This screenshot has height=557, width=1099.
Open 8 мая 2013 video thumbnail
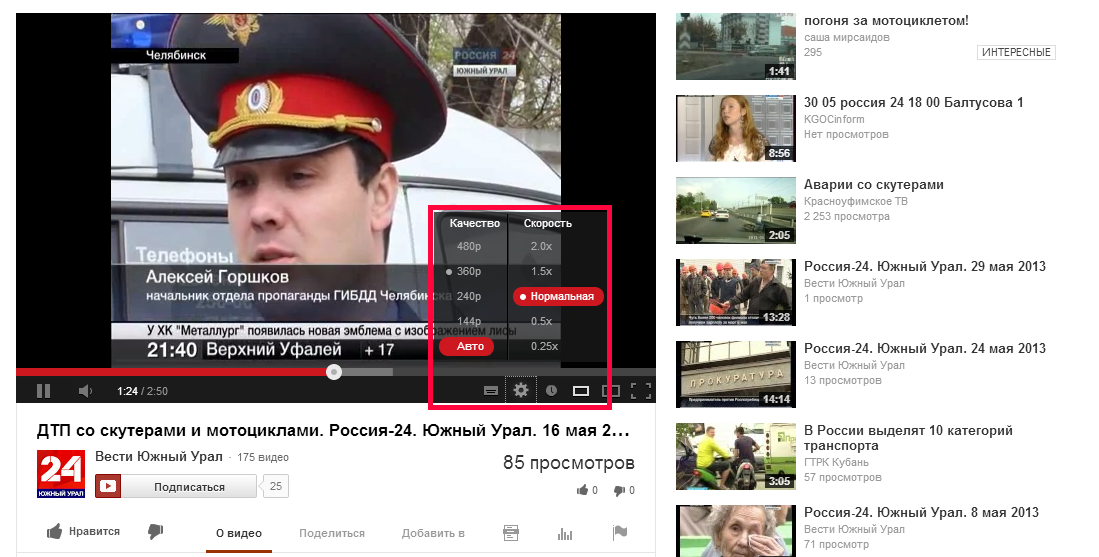[735, 531]
